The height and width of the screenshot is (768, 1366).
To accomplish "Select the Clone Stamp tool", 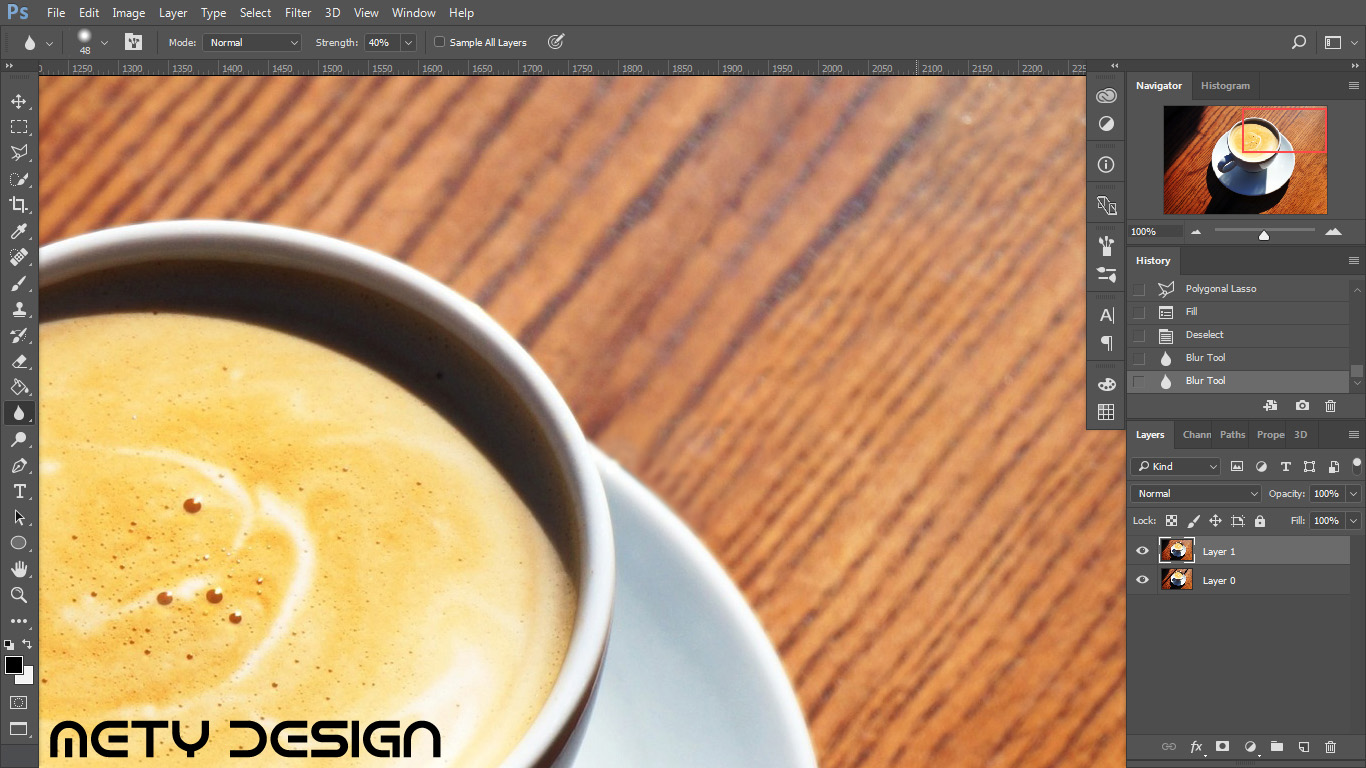I will (x=18, y=309).
